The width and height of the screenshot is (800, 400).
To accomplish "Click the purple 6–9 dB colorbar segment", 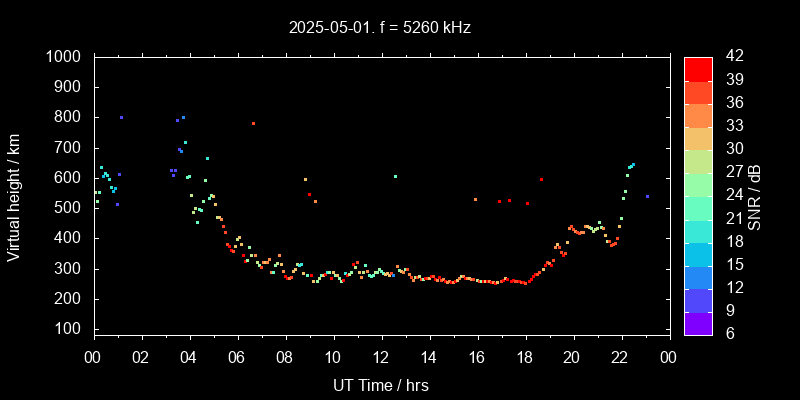I will click(x=698, y=323).
